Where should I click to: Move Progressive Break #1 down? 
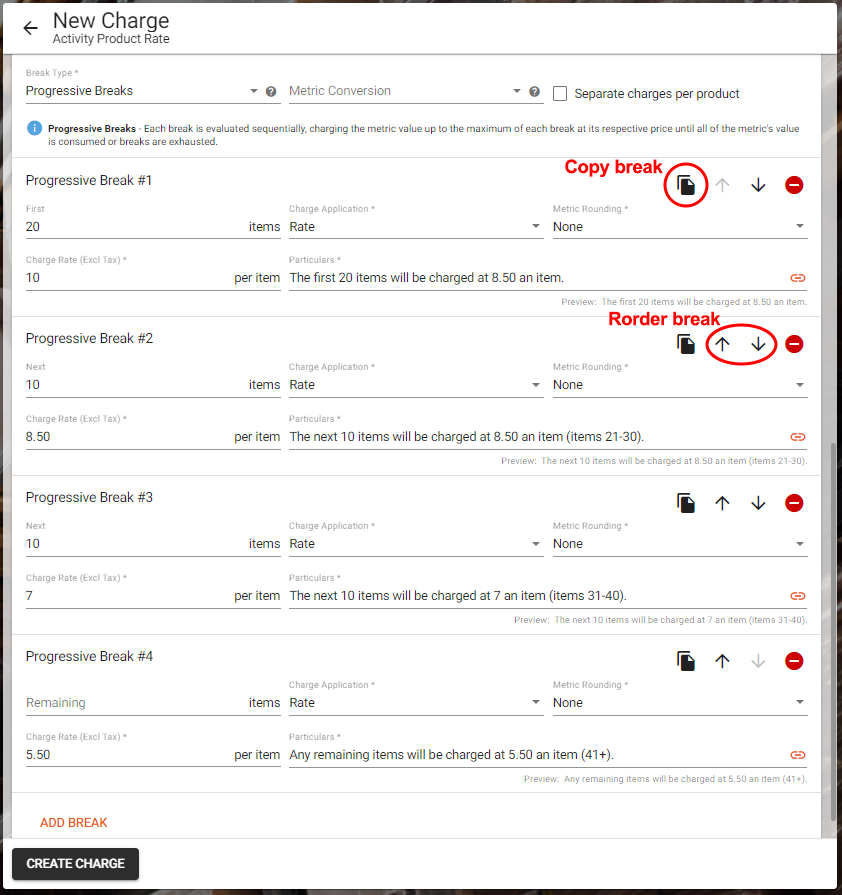[x=758, y=185]
